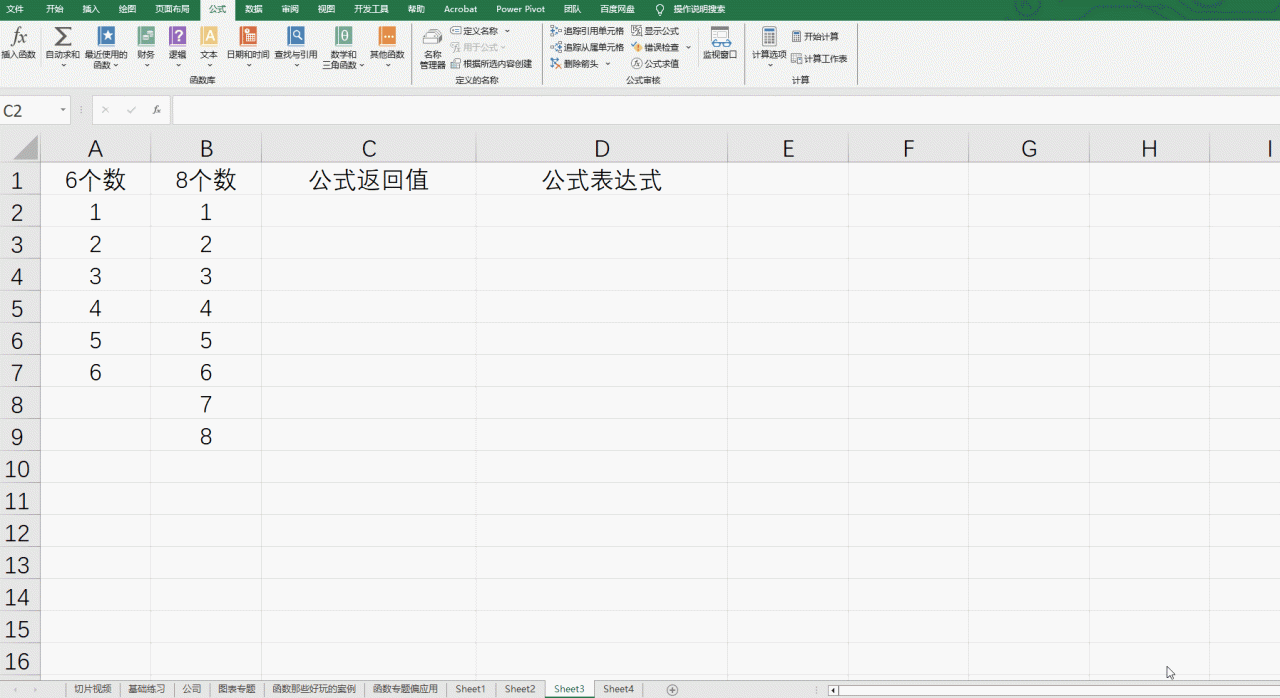Open the 监视窗口 watch window
The width and height of the screenshot is (1280, 698).
720,43
